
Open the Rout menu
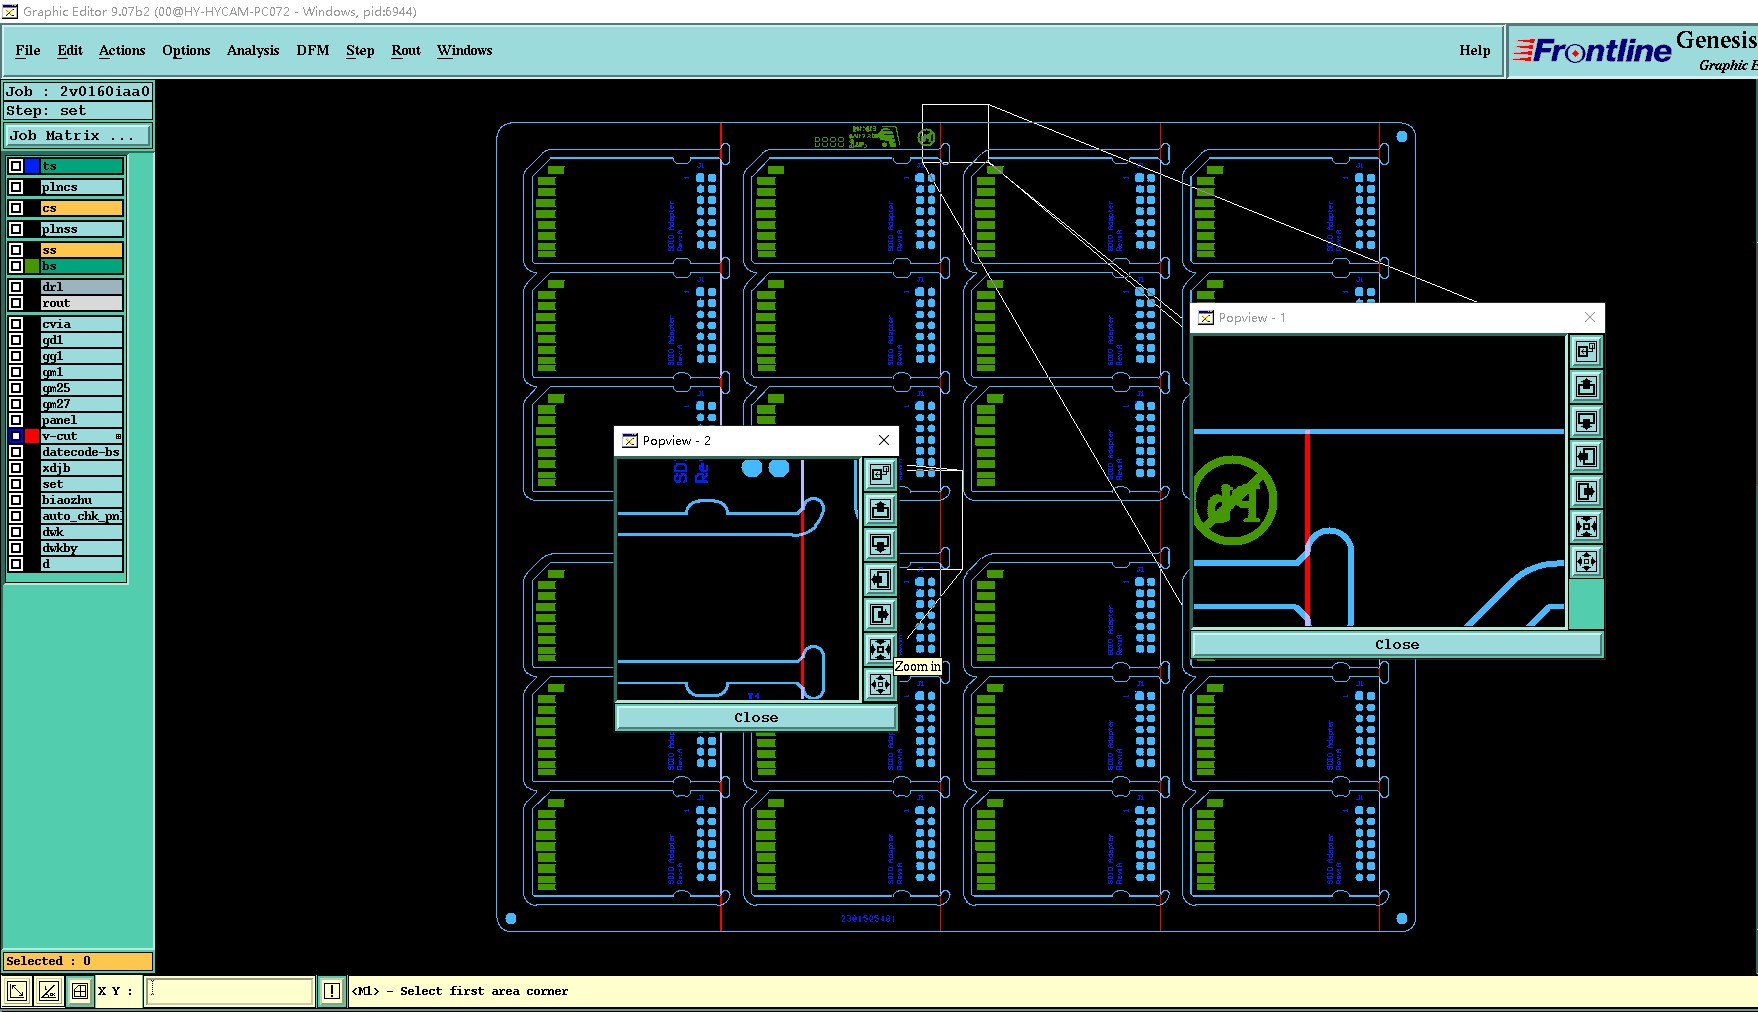point(406,50)
